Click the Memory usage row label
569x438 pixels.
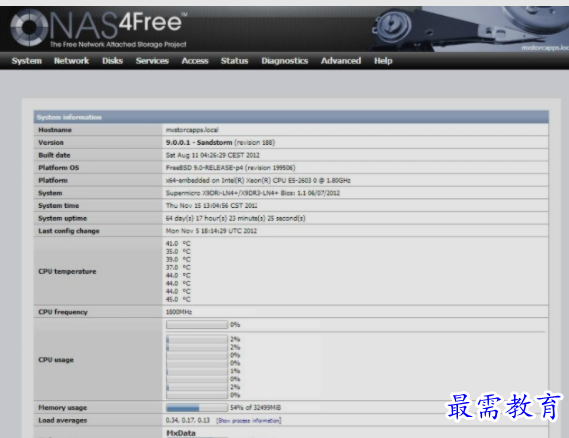[x=62, y=408]
